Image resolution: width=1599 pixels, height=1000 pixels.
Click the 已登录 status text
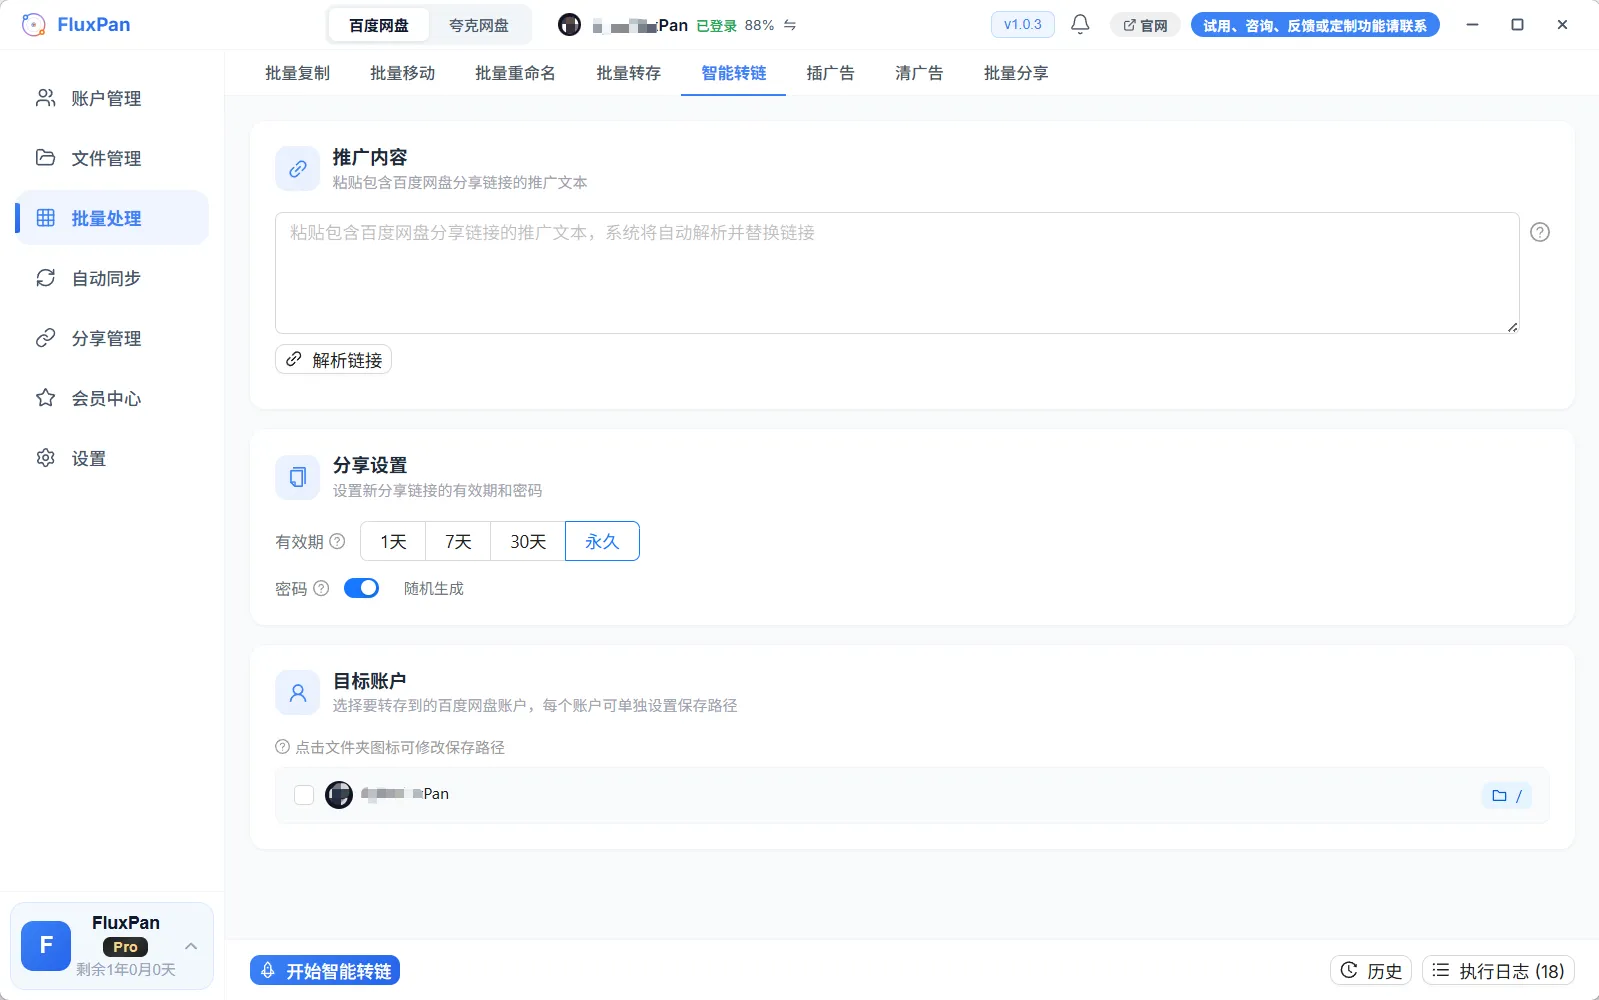coord(716,25)
